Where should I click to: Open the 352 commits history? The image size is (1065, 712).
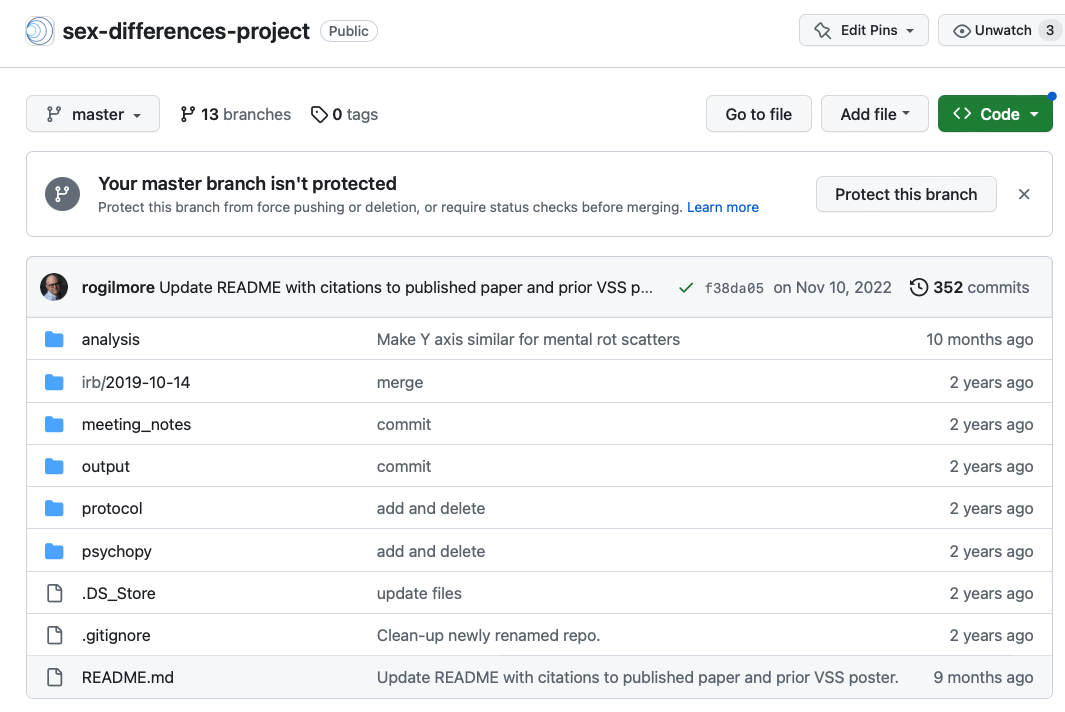tap(969, 288)
